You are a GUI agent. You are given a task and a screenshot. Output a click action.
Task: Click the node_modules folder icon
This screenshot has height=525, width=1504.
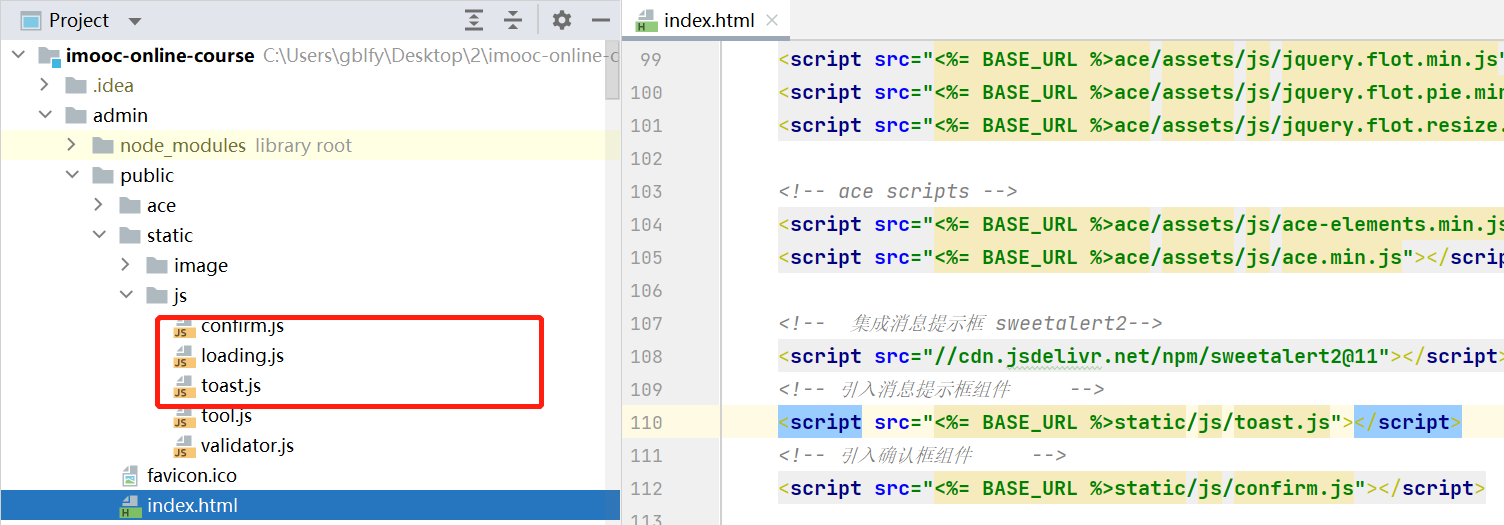tap(102, 145)
